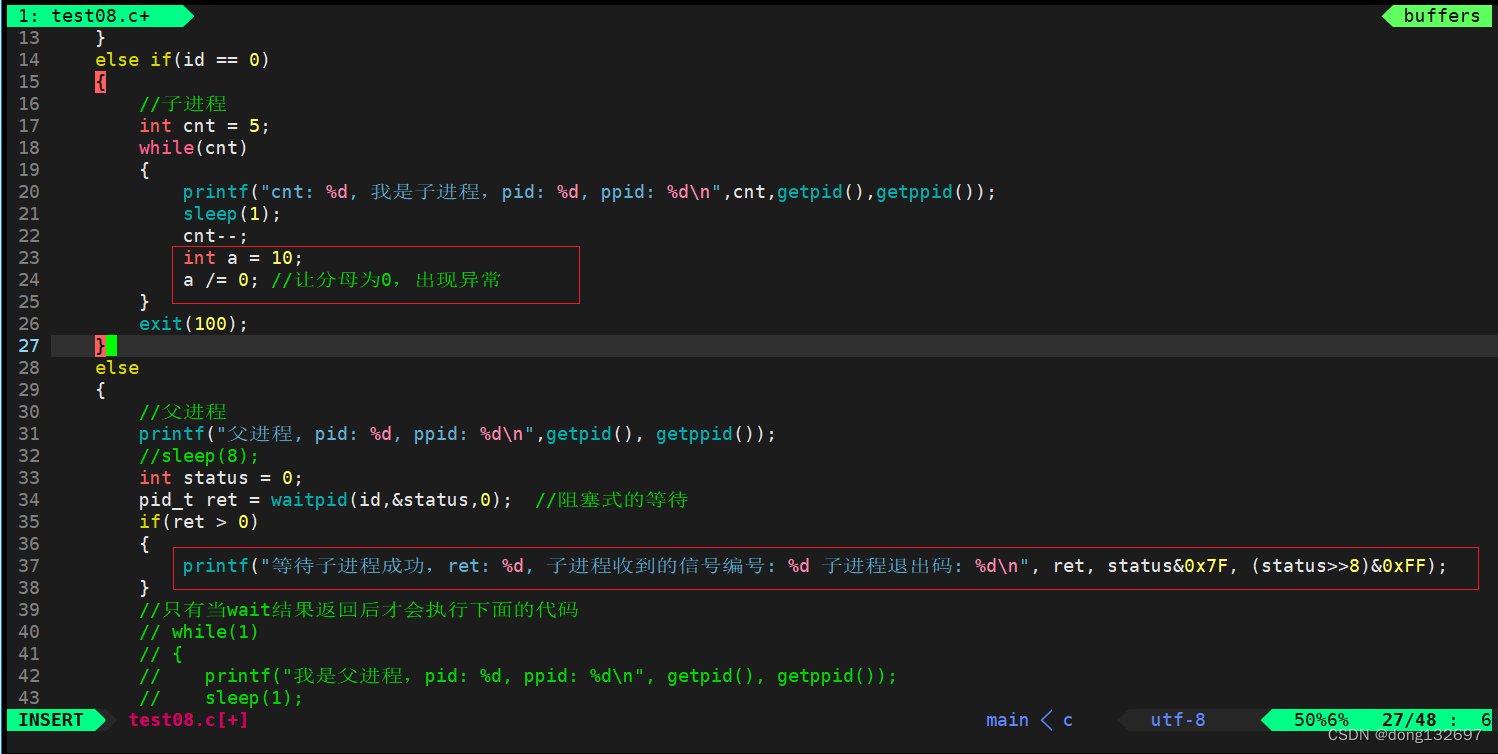The width and height of the screenshot is (1498, 754).
Task: Click the test08.c[+] filename in status line
Action: (189, 719)
